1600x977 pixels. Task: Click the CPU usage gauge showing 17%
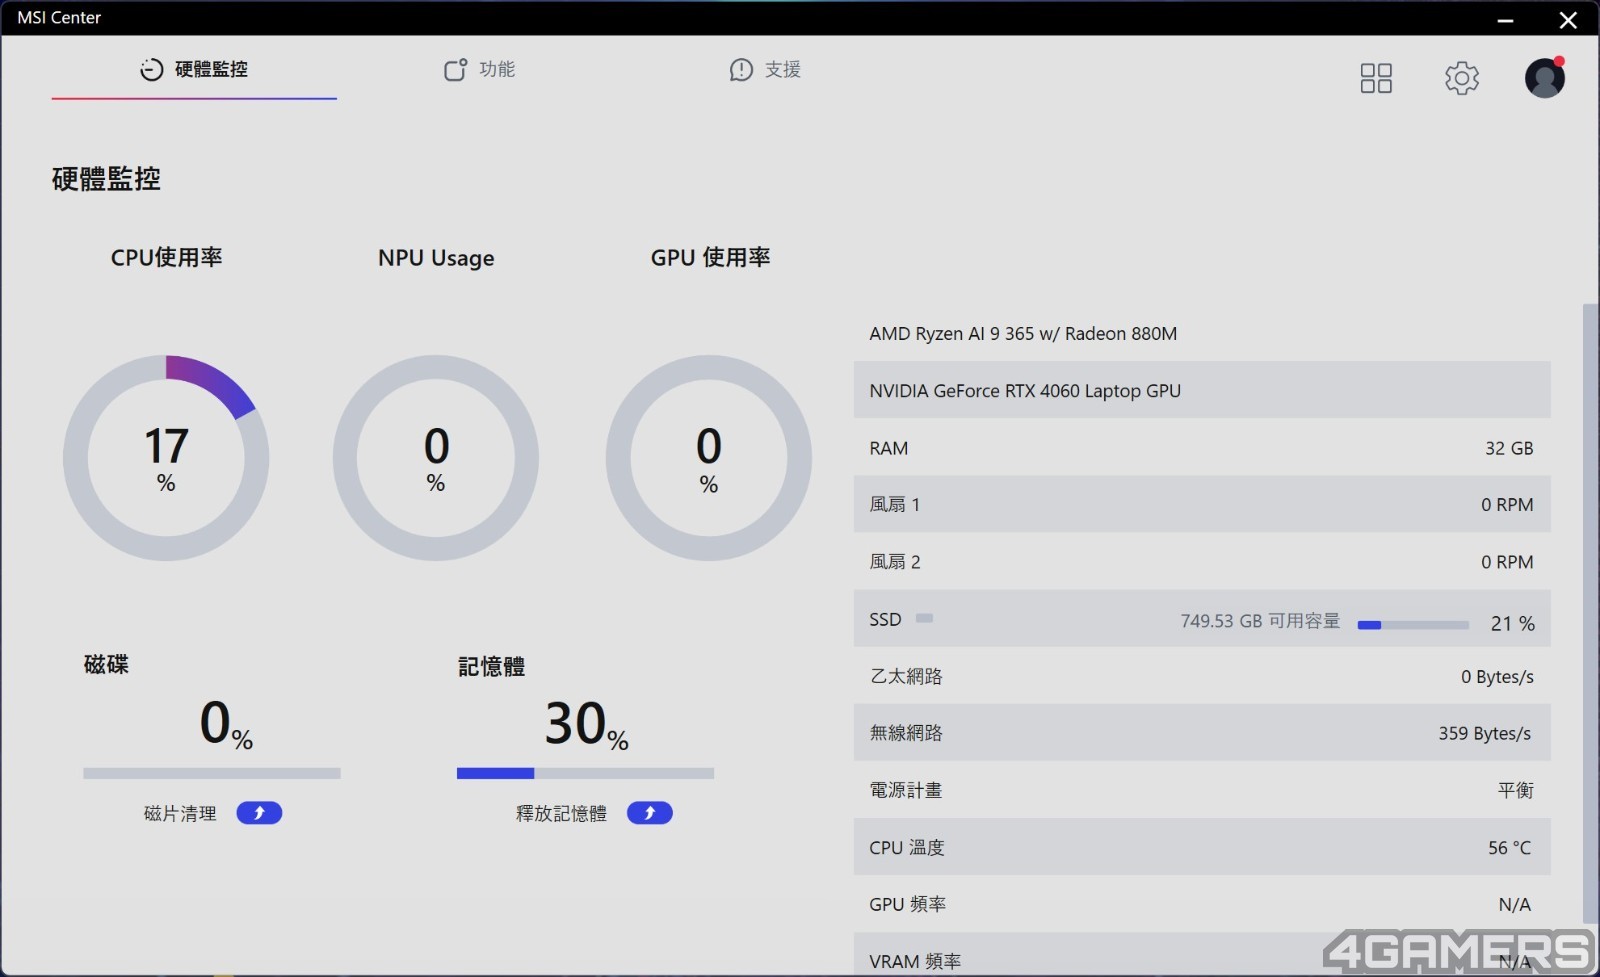tap(166, 458)
